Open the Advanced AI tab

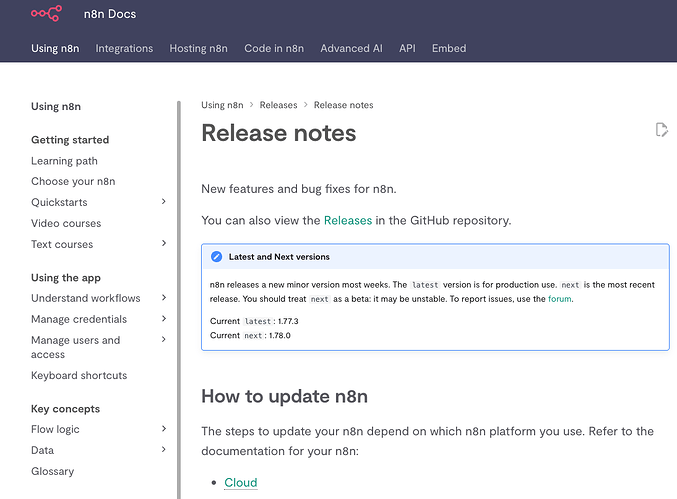(x=351, y=48)
